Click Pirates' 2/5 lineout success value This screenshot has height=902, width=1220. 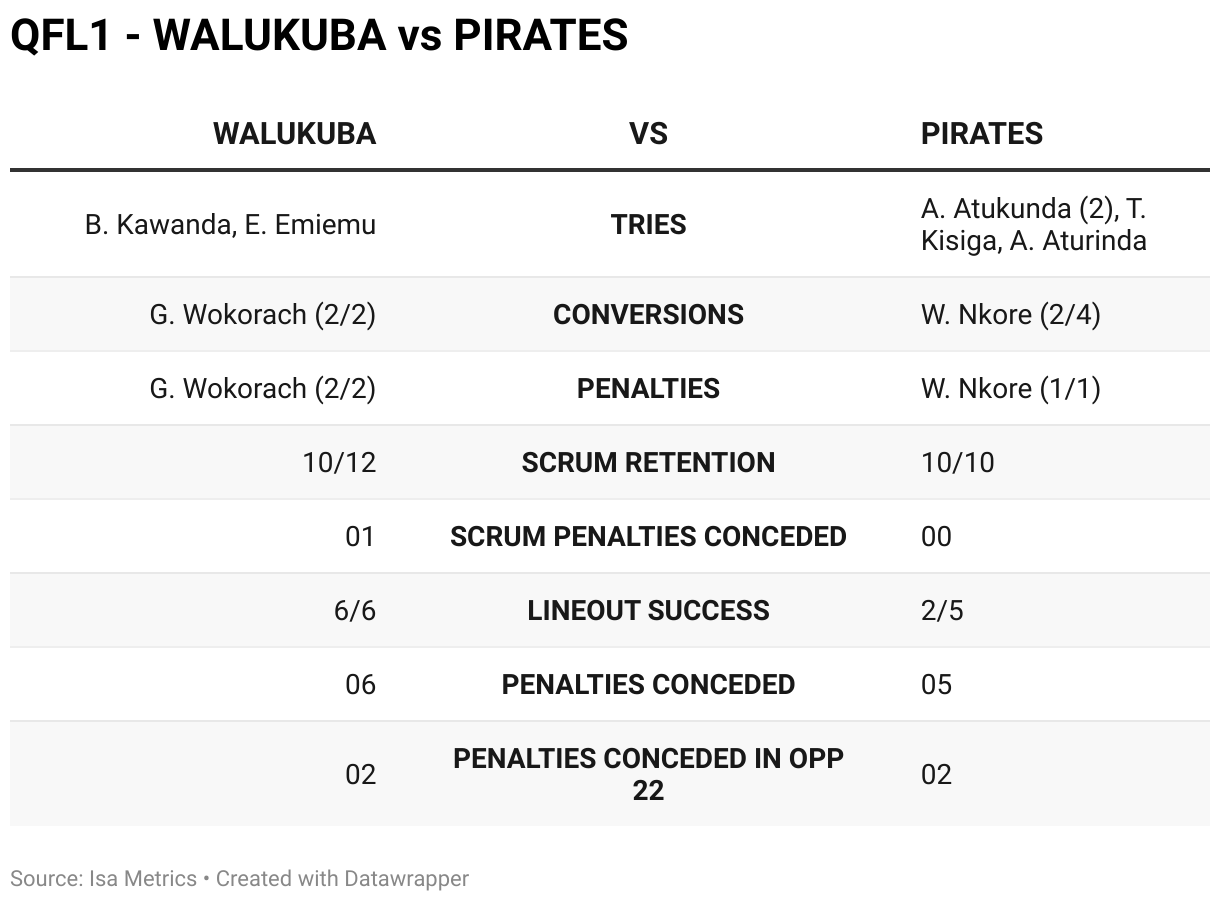pos(942,611)
